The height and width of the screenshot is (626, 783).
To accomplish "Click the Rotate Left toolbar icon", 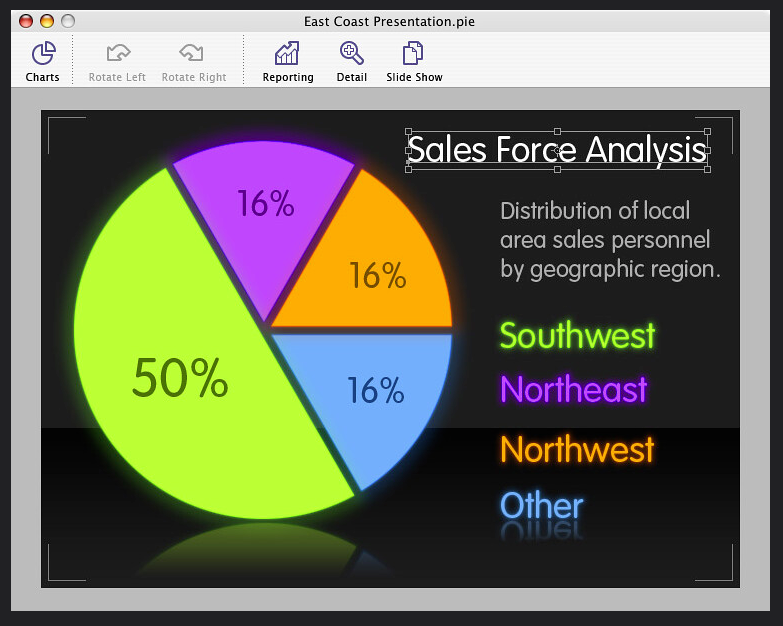I will (118, 52).
